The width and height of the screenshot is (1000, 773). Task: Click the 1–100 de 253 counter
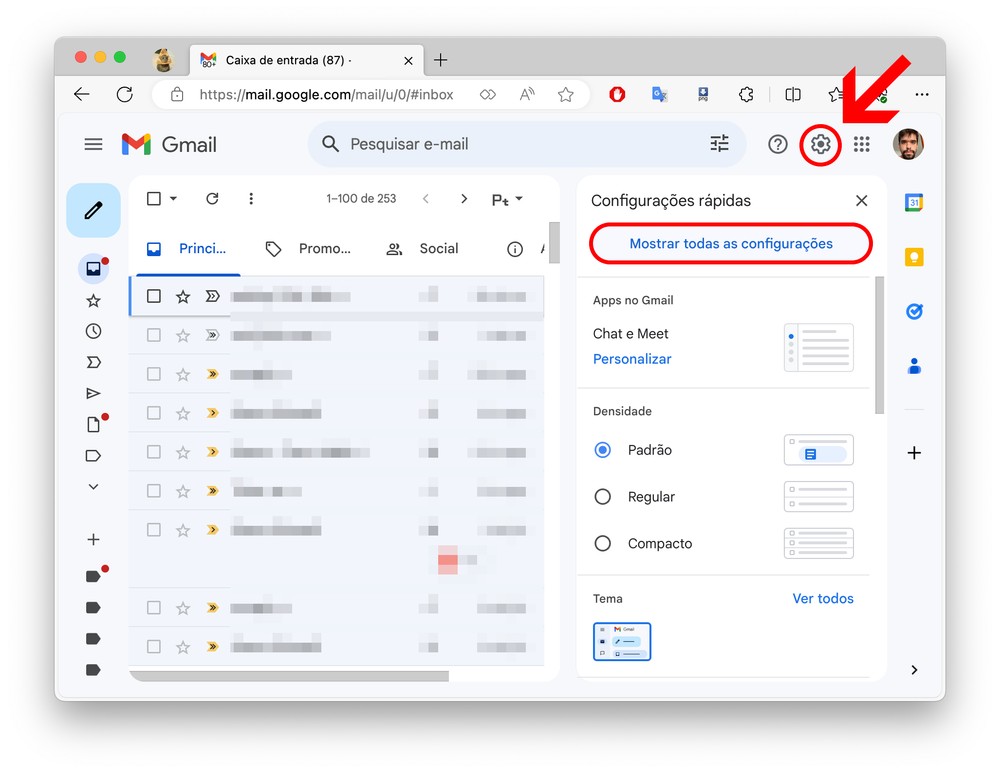(361, 198)
